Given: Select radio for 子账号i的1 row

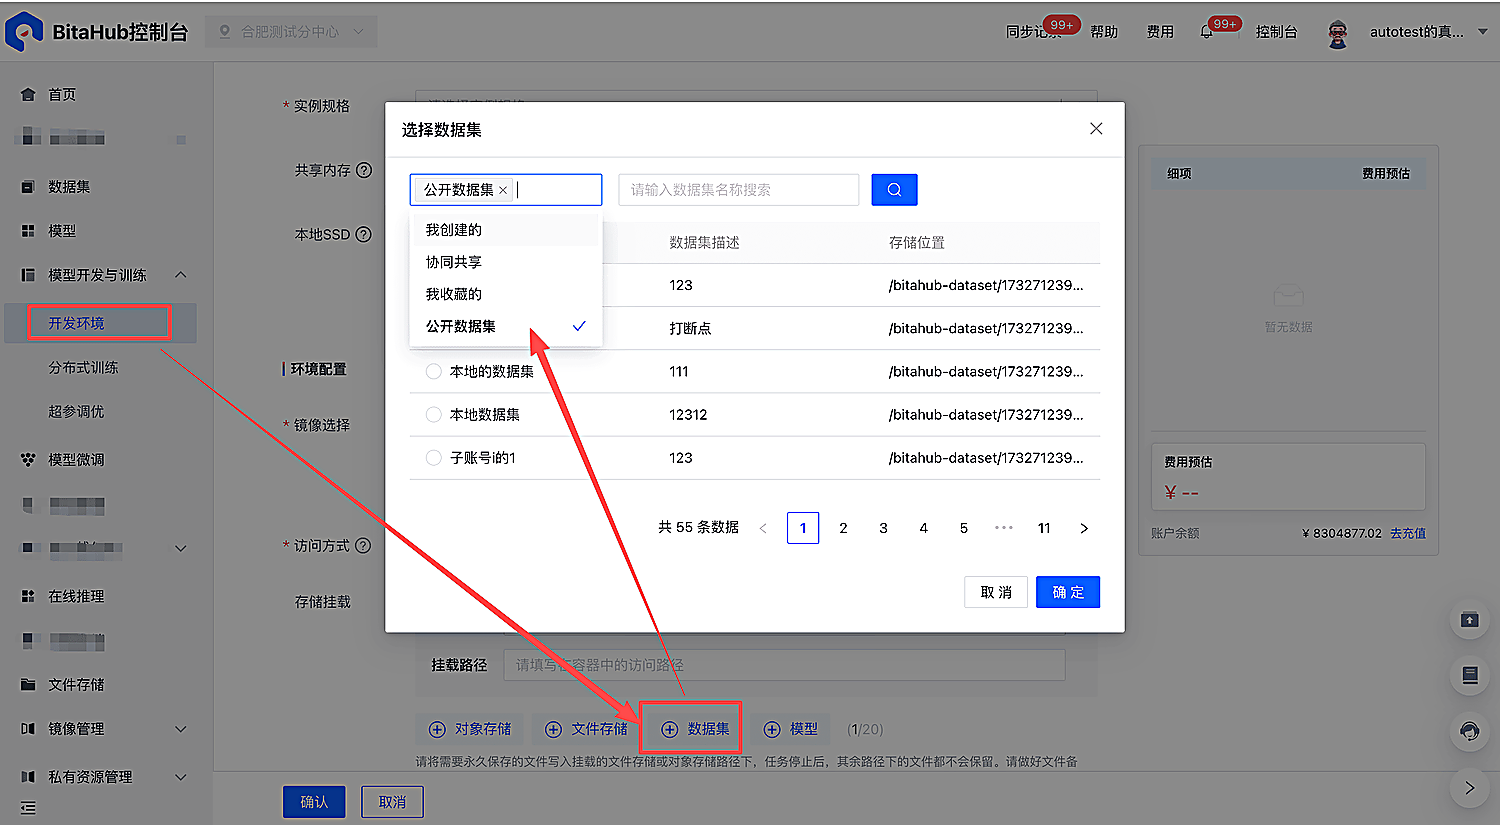Looking at the screenshot, I should pos(434,457).
